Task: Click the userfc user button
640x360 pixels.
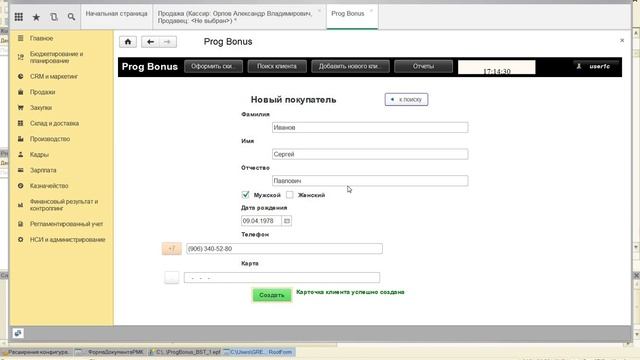Action: point(596,66)
